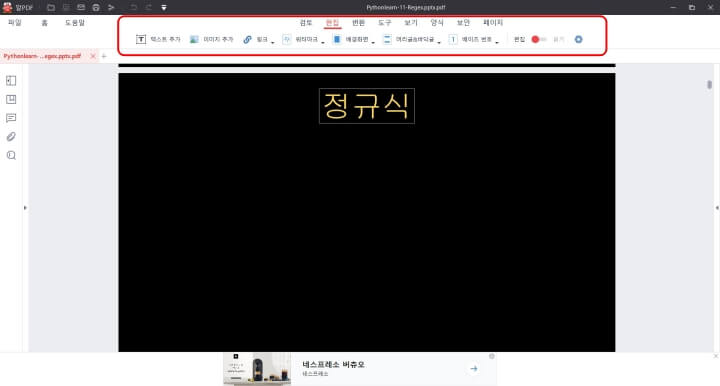Switch to the 변환 tab
720x386 pixels.
click(x=358, y=22)
